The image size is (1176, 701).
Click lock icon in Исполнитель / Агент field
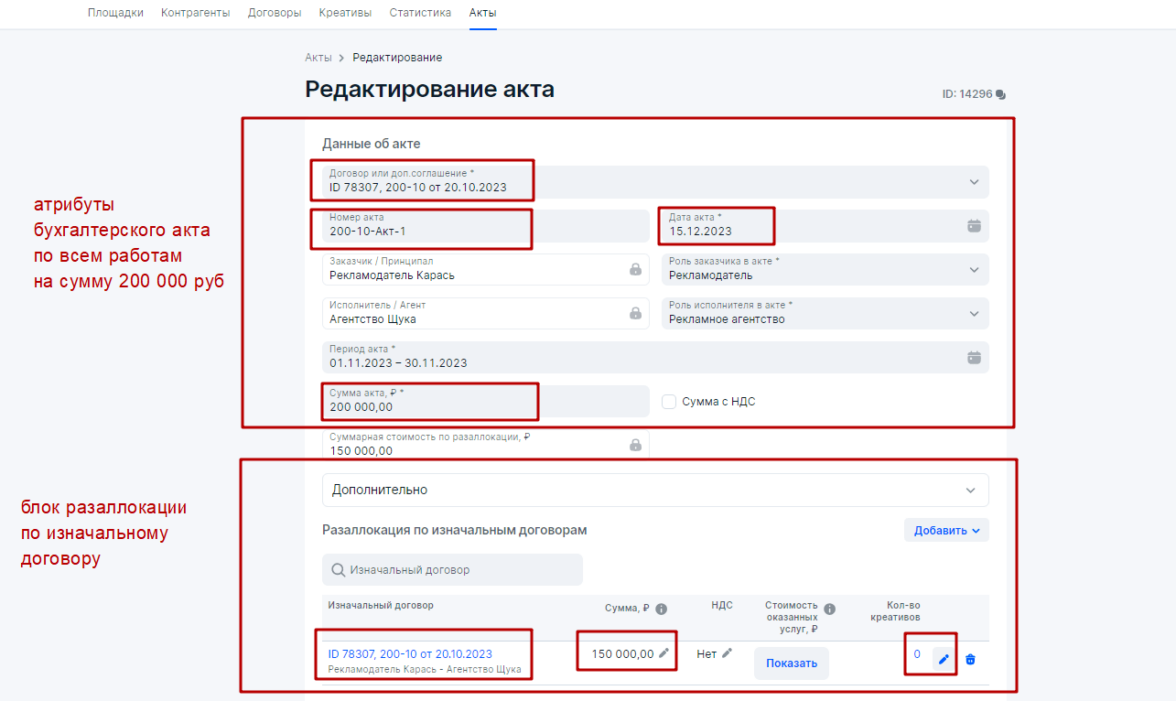coord(635,313)
